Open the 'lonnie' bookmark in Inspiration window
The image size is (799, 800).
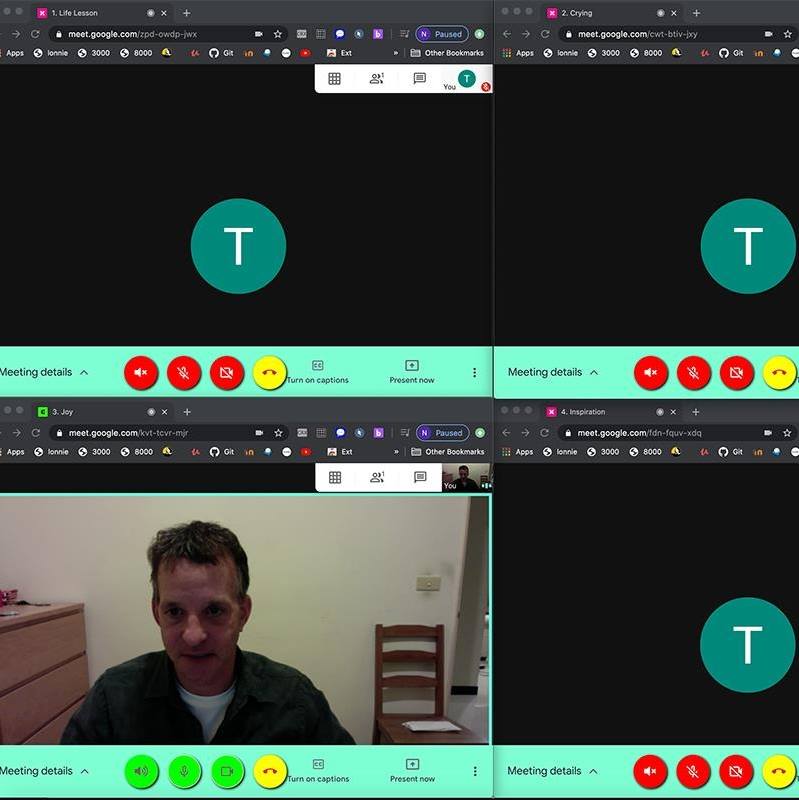[560, 452]
